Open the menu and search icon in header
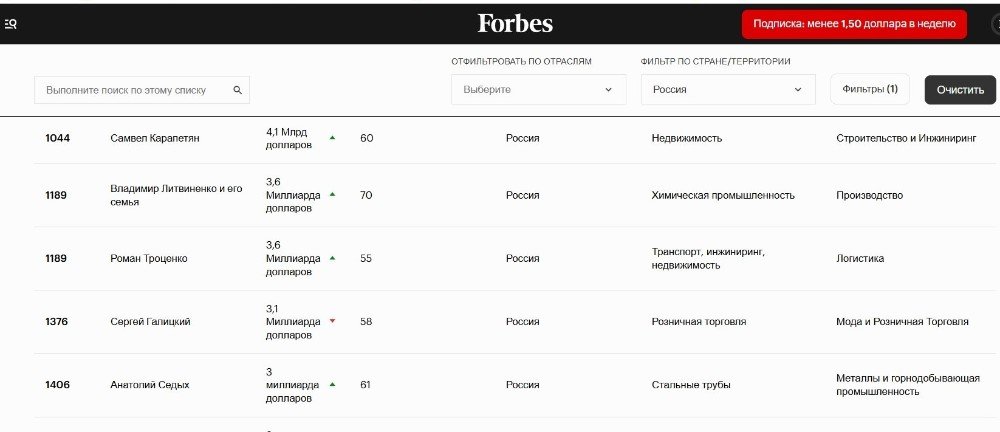The height and width of the screenshot is (432, 1000). click(x=10, y=23)
